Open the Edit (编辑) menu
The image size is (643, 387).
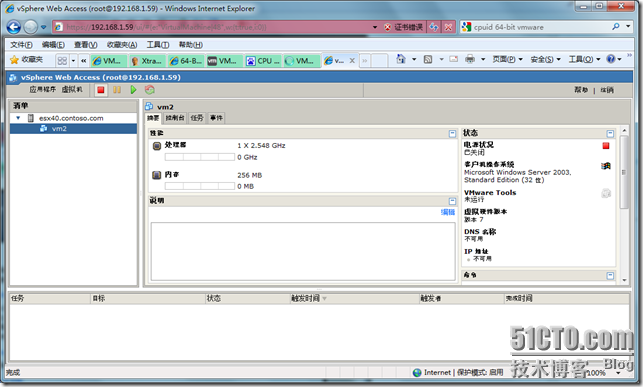[x=53, y=45]
